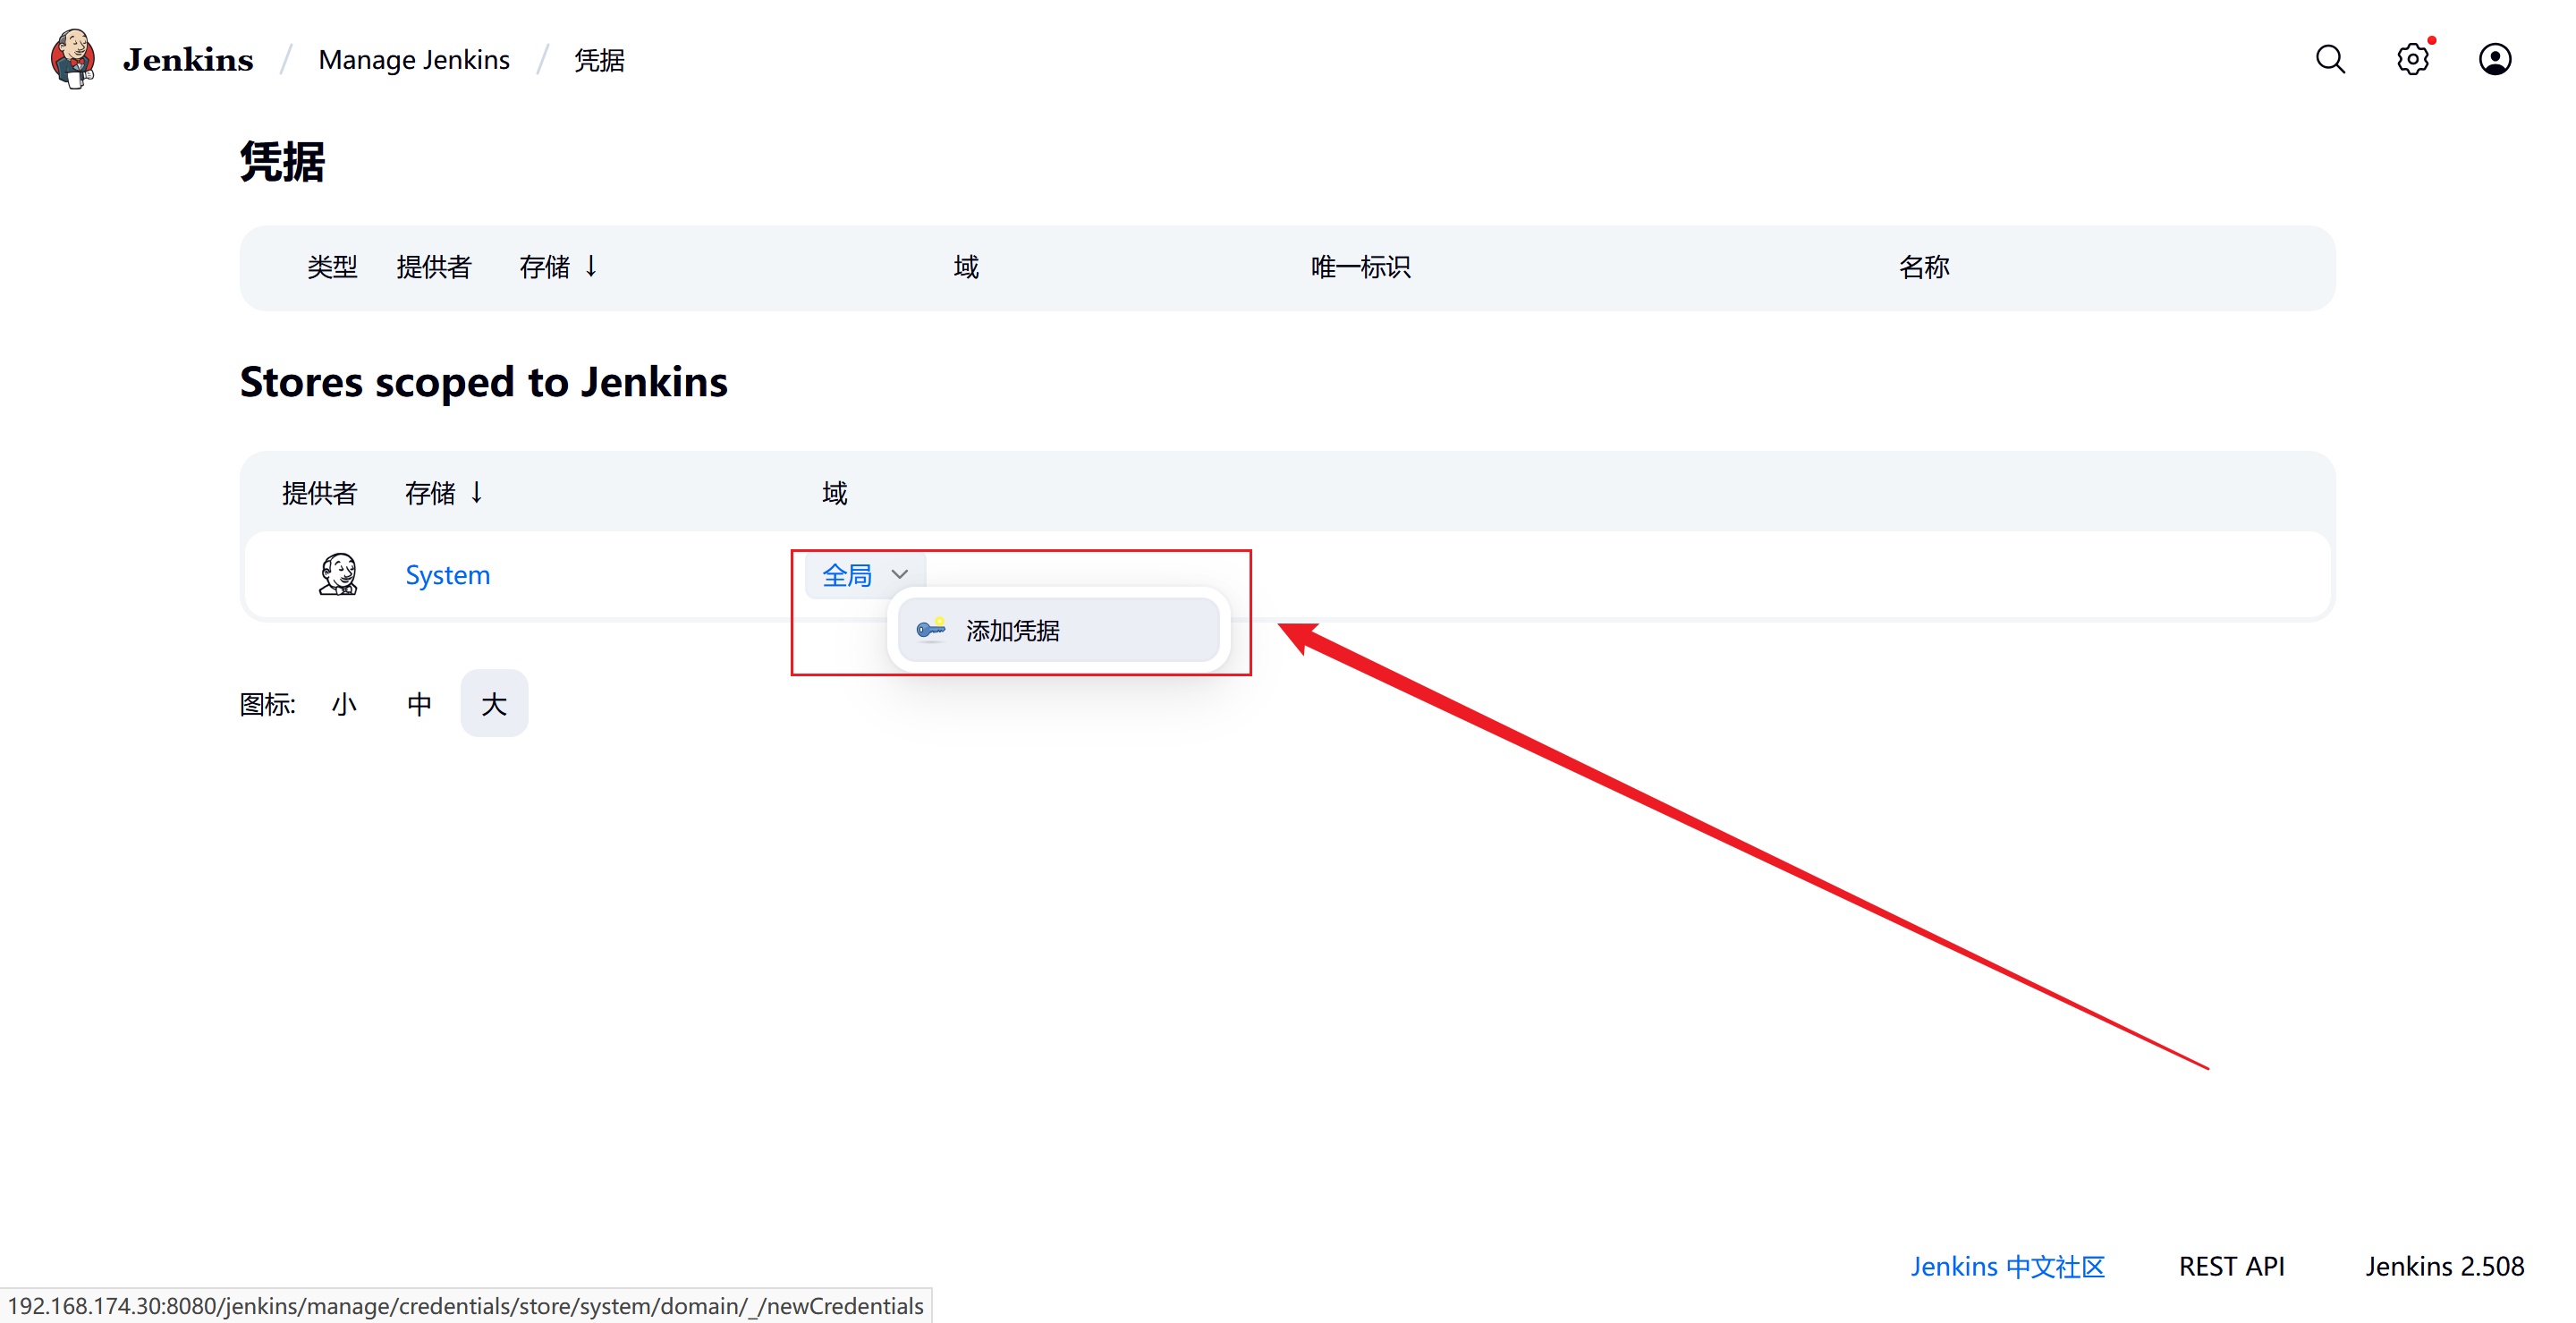2576x1323 pixels.
Task: Open Manage Jenkins gear icon
Action: 2412,60
